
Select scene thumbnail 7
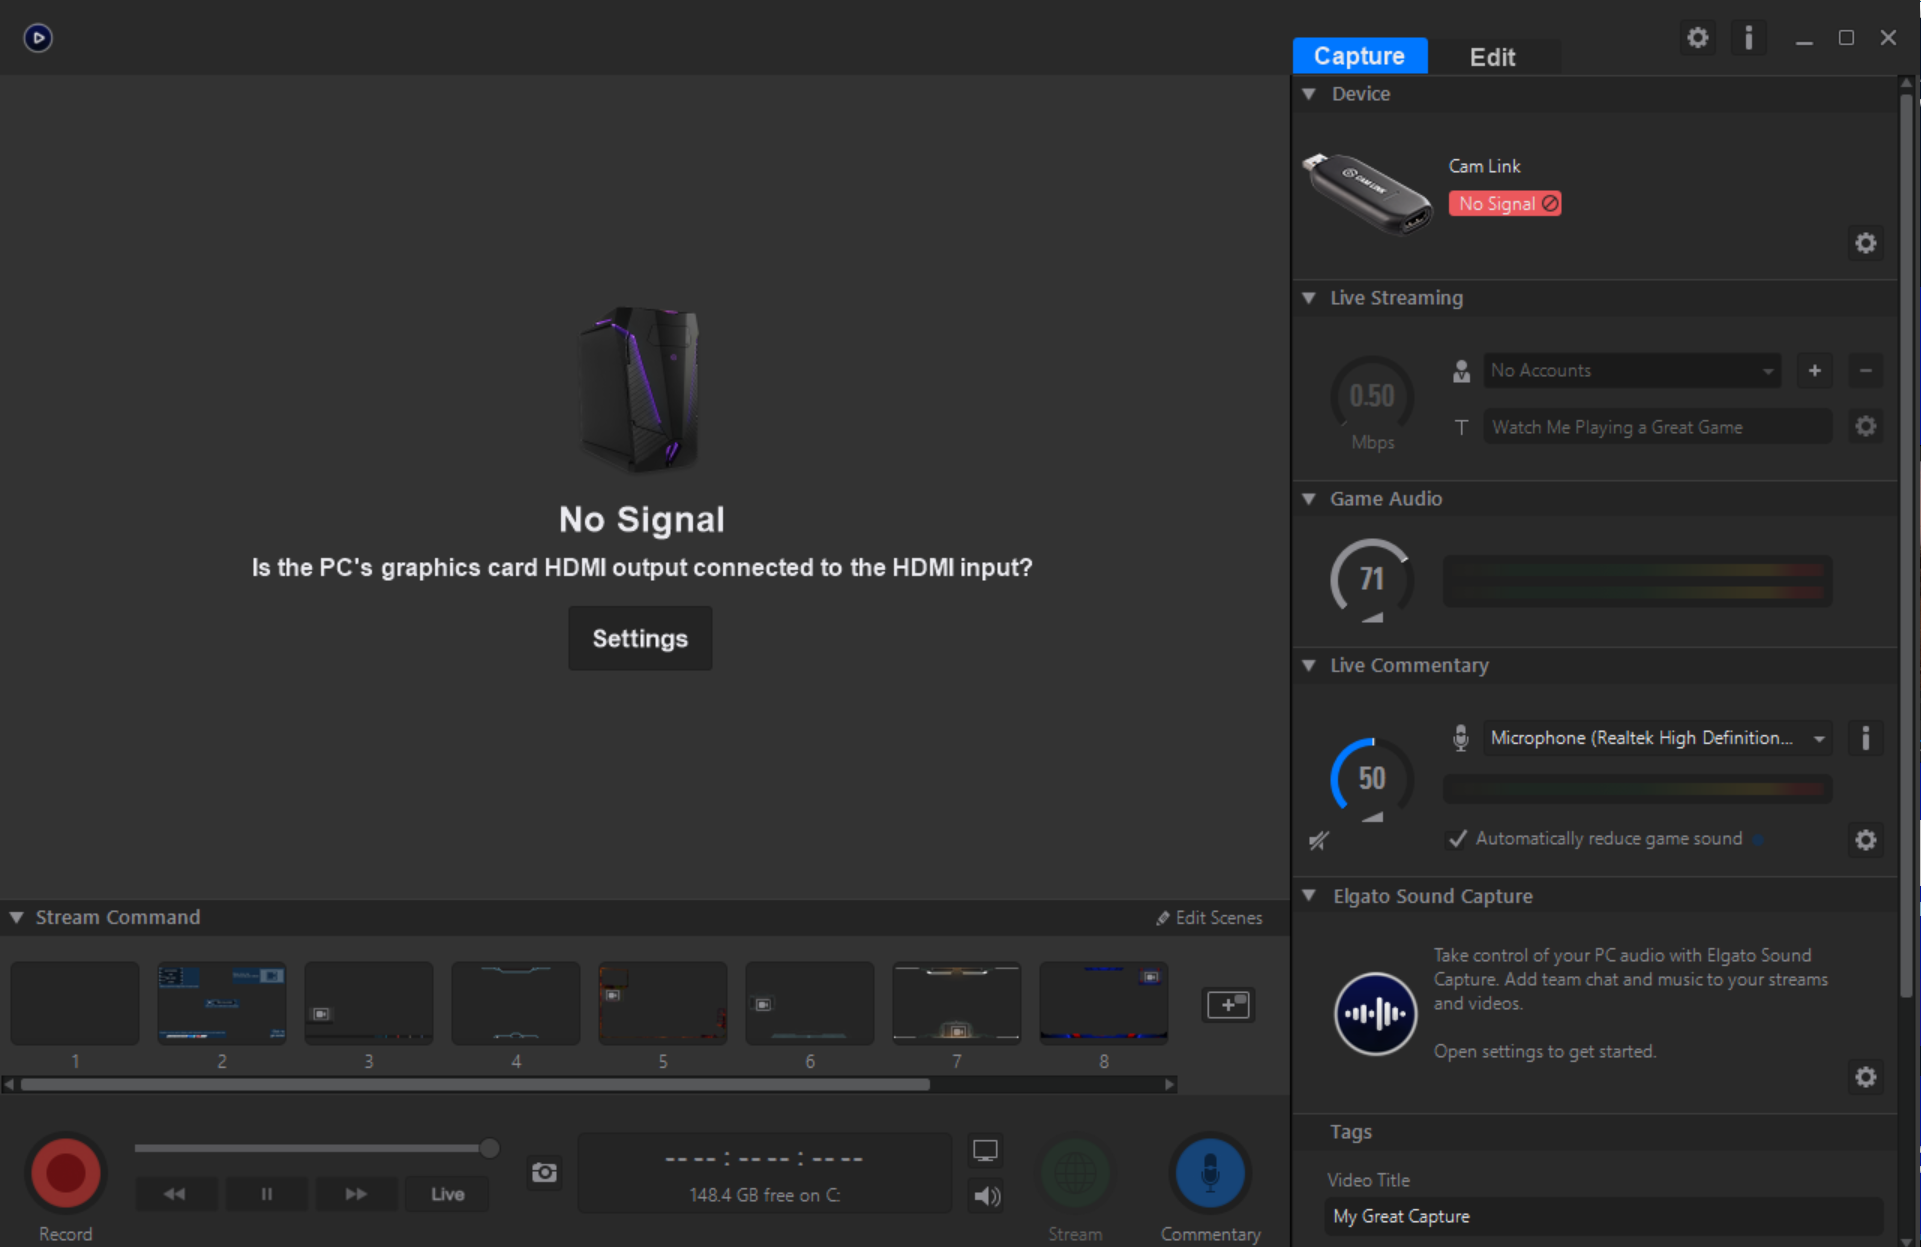click(x=957, y=1004)
